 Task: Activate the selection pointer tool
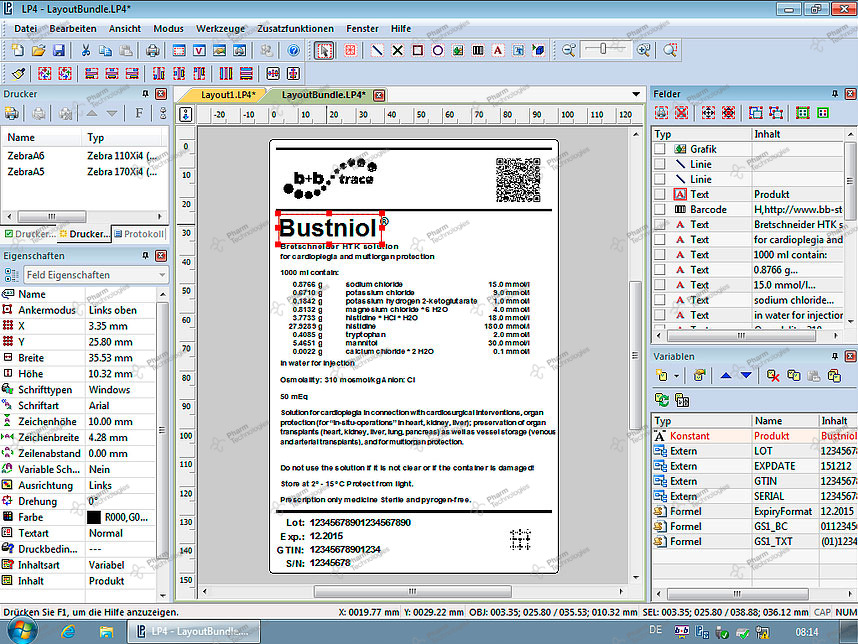pos(324,50)
